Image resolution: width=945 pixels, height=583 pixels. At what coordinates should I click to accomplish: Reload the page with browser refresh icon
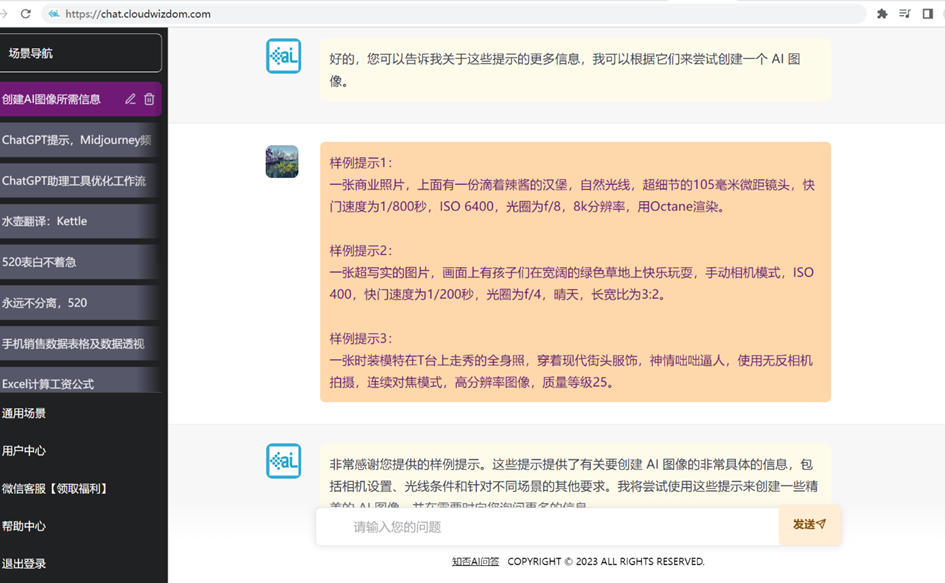point(25,13)
